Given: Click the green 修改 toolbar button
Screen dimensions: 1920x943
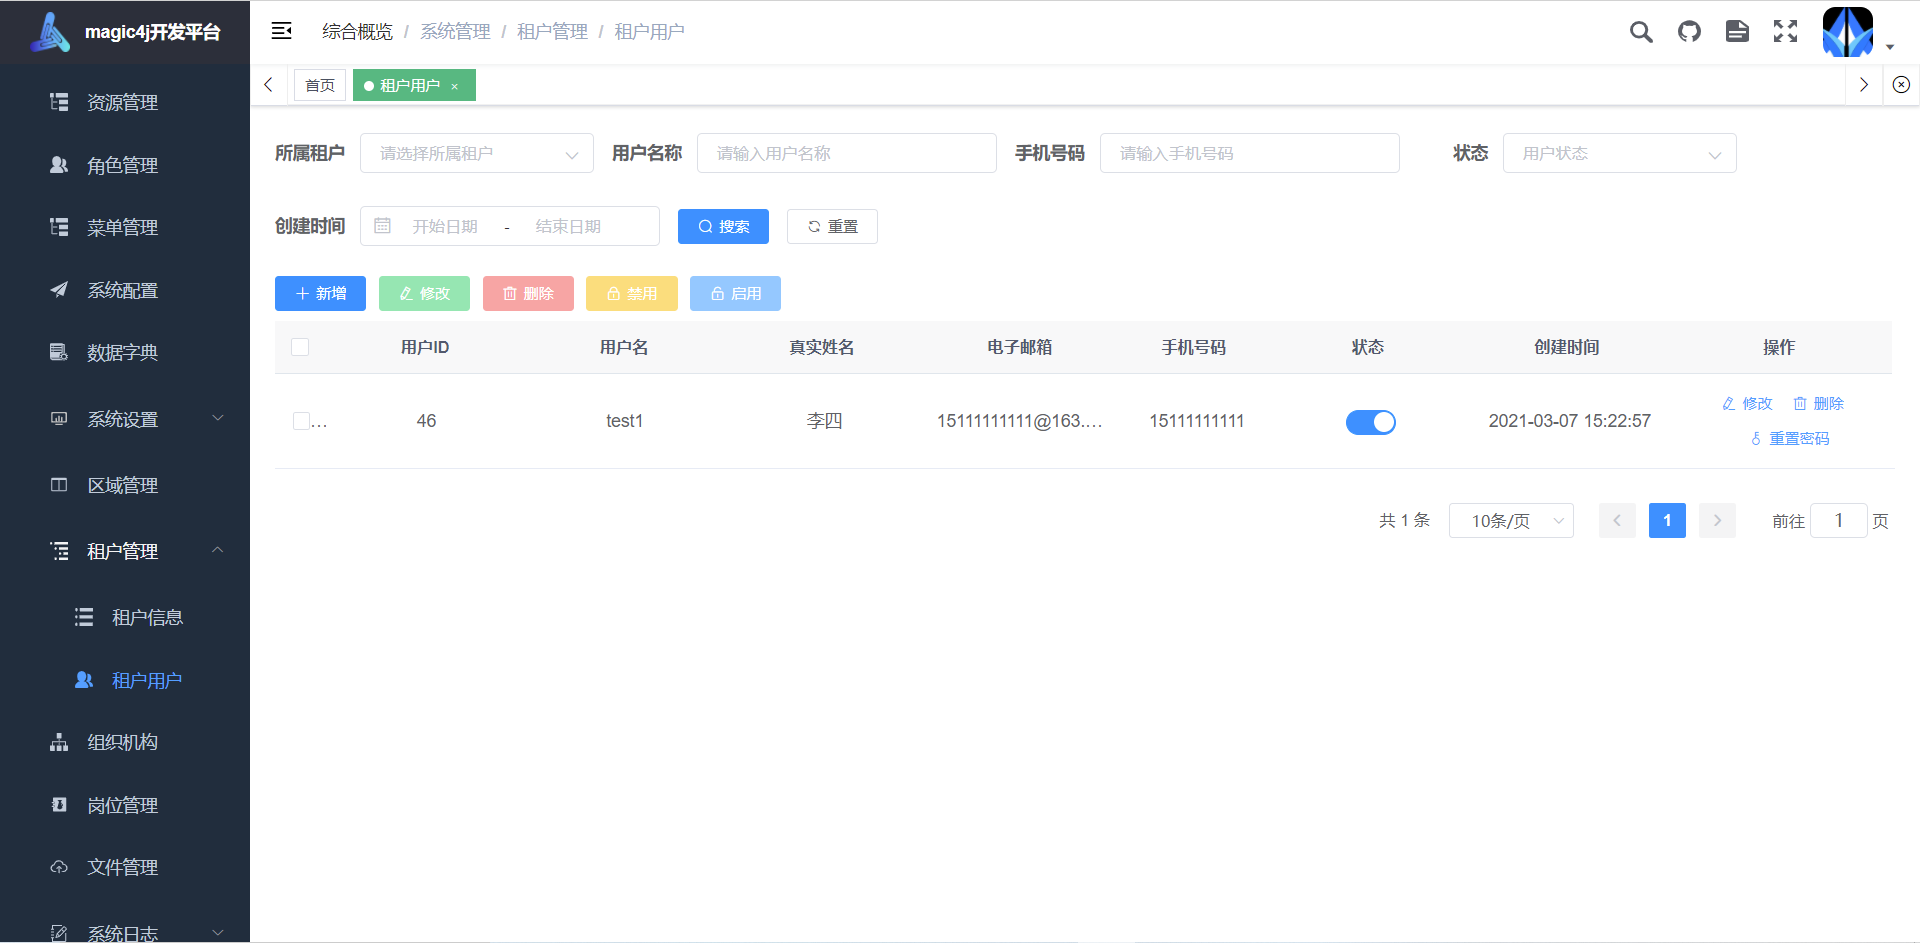Looking at the screenshot, I should [424, 293].
